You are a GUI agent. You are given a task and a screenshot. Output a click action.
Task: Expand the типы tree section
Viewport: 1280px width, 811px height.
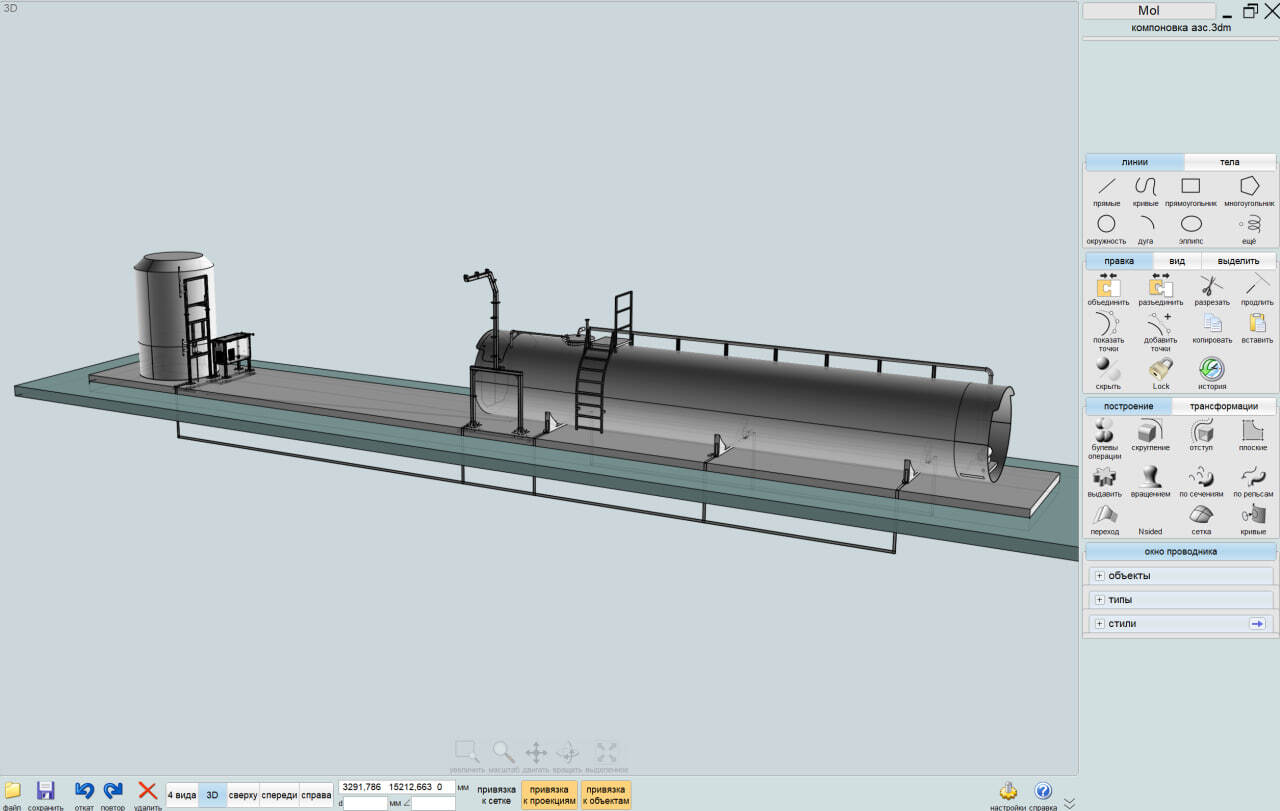1099,600
